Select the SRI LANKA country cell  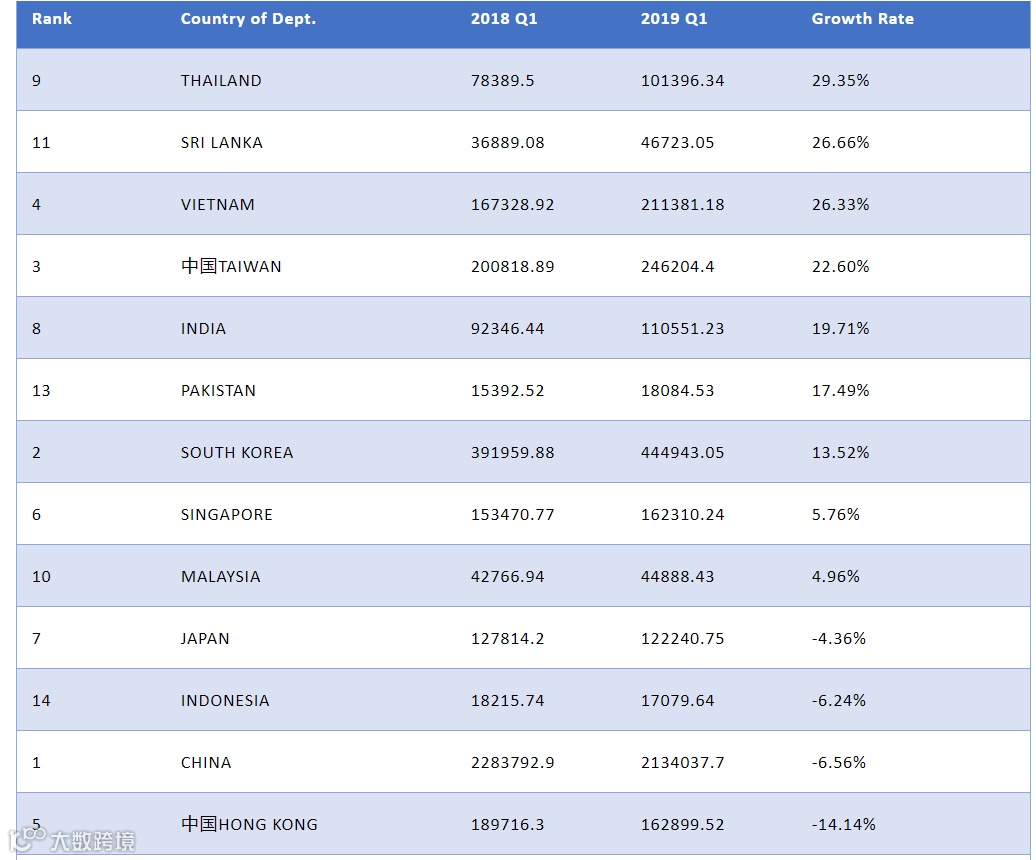(x=222, y=143)
